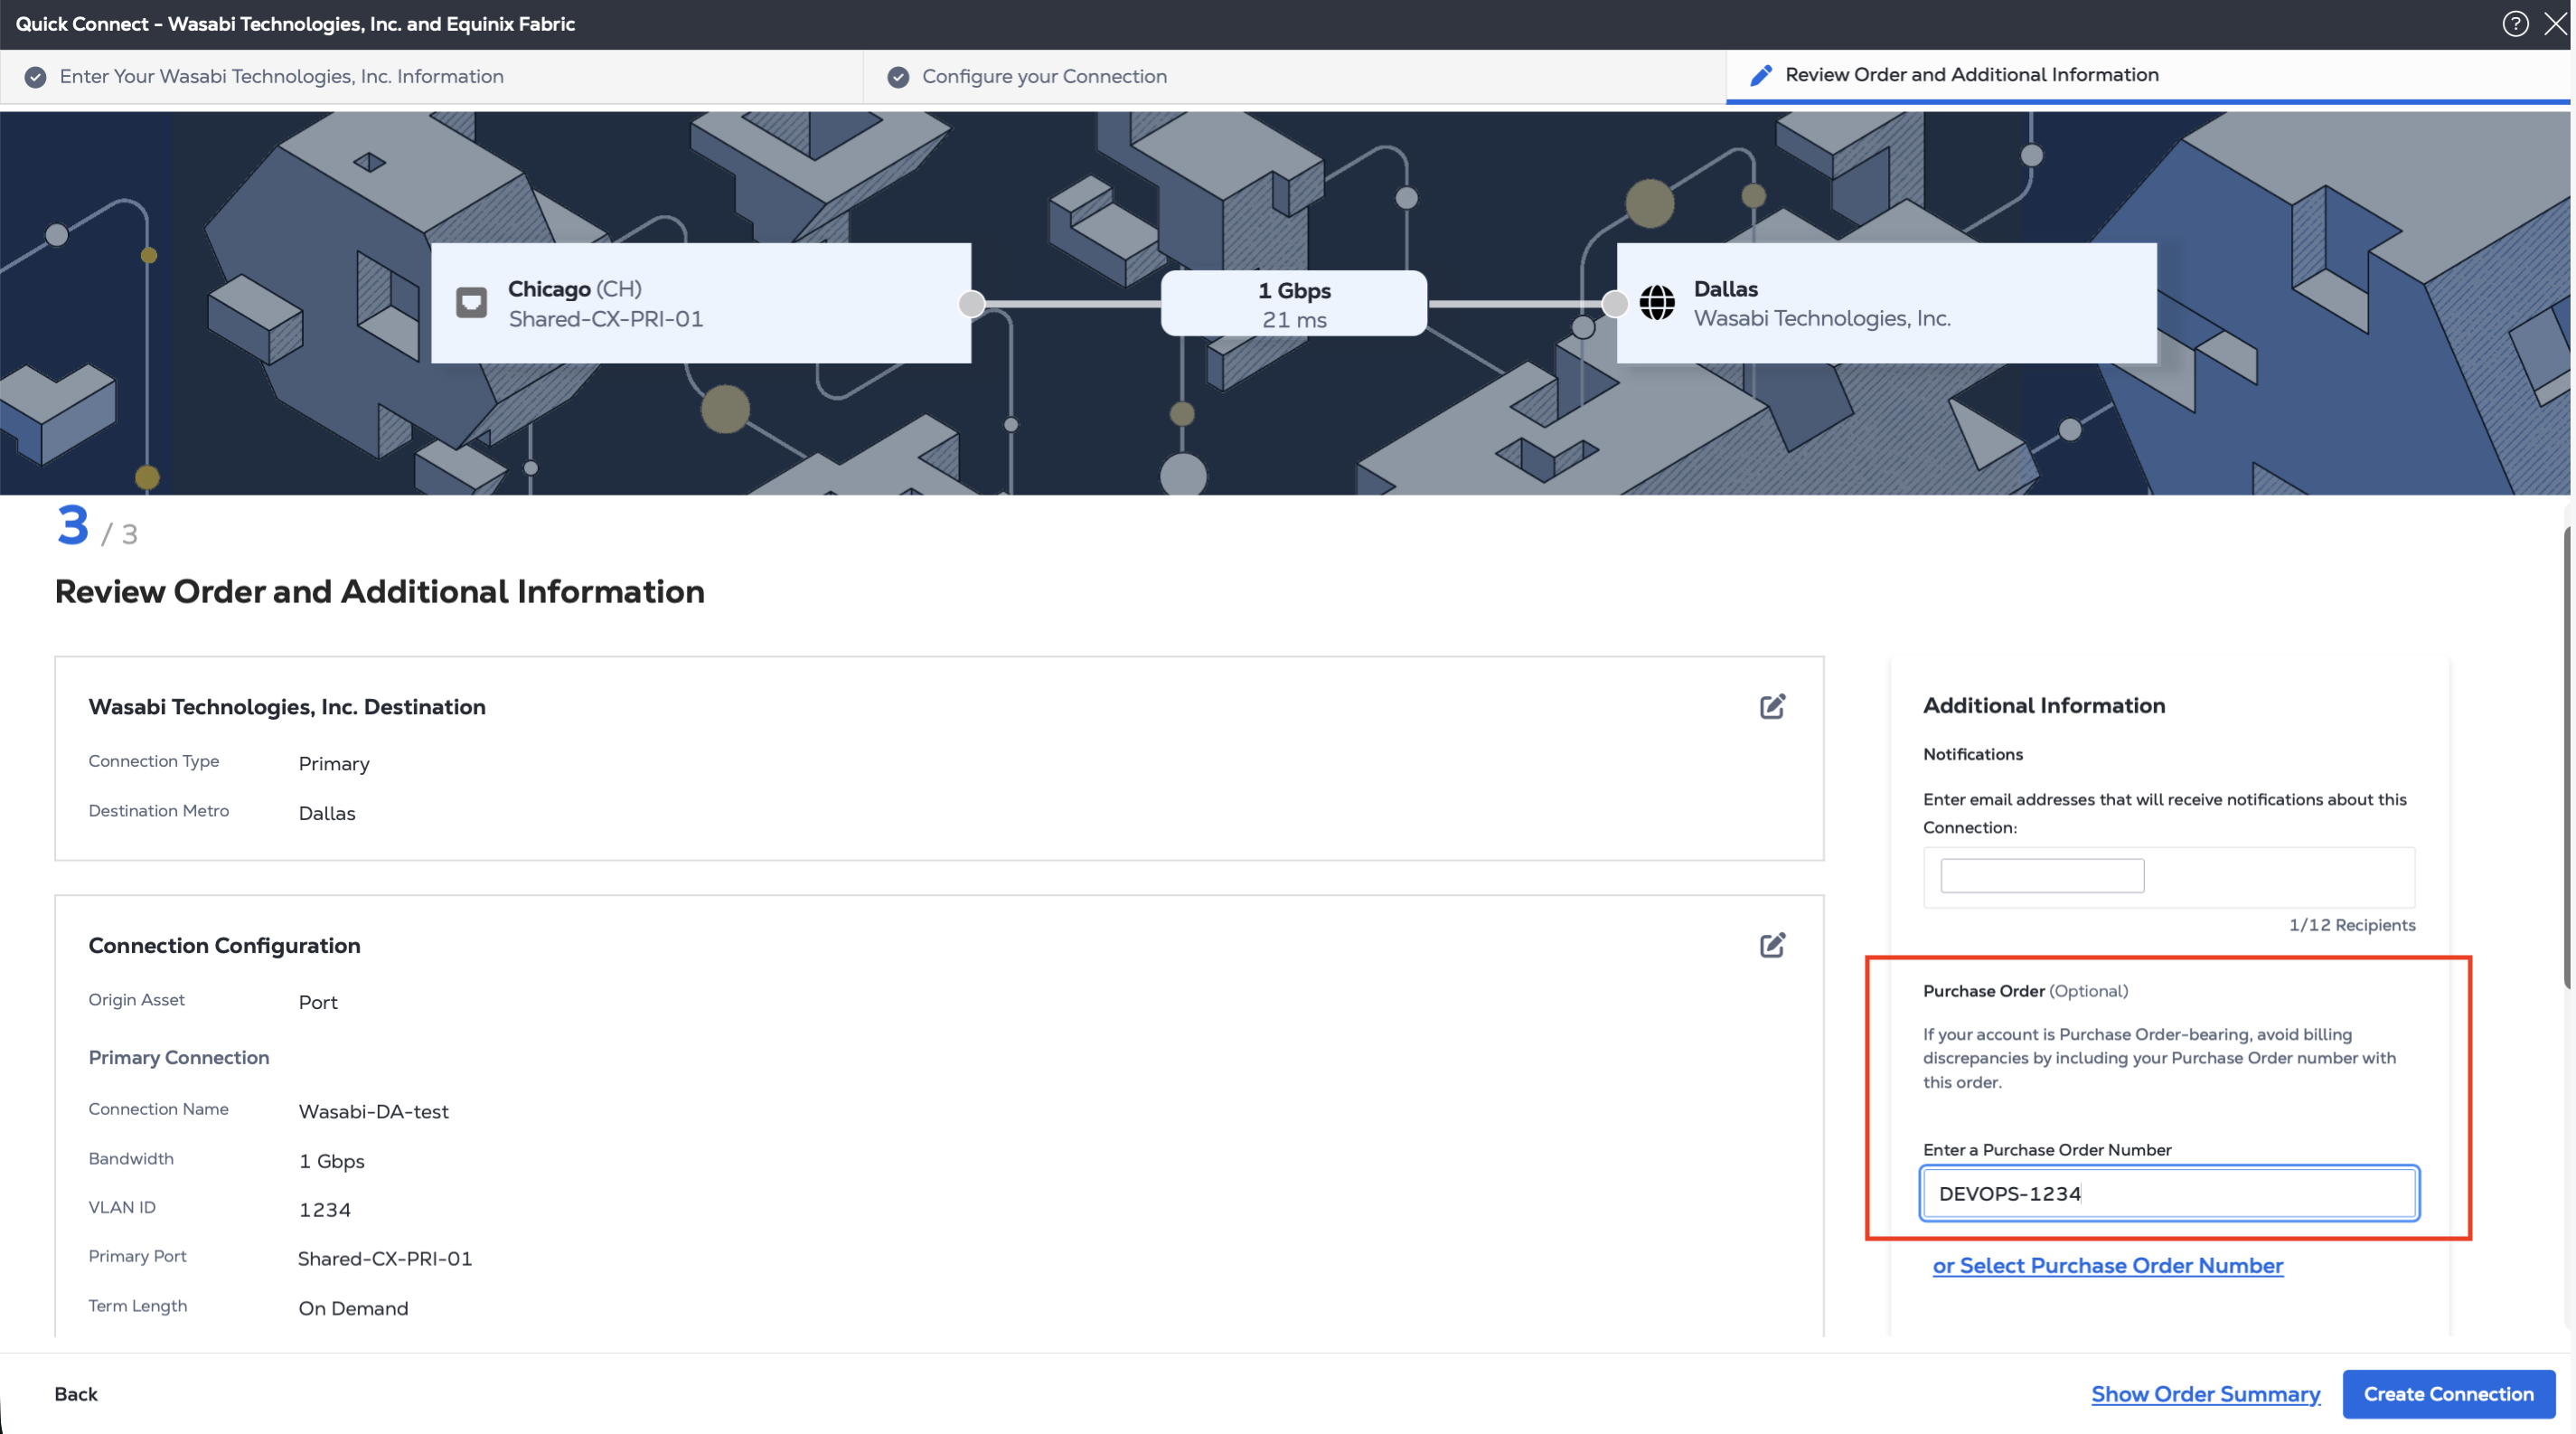Click the Dallas globe icon
This screenshot has width=2576, height=1434.
pyautogui.click(x=1657, y=302)
